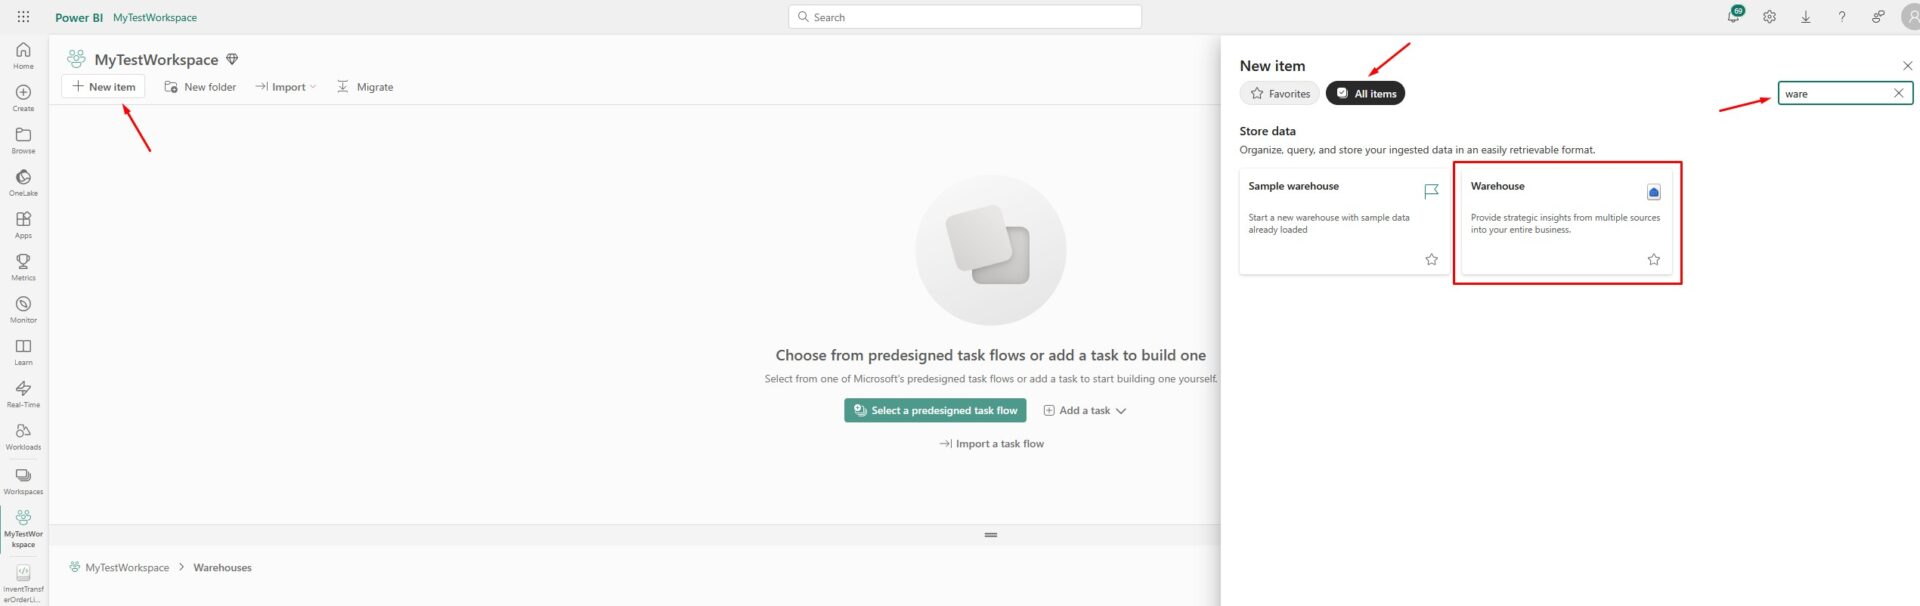Click the feedback icon in header

click(1877, 17)
